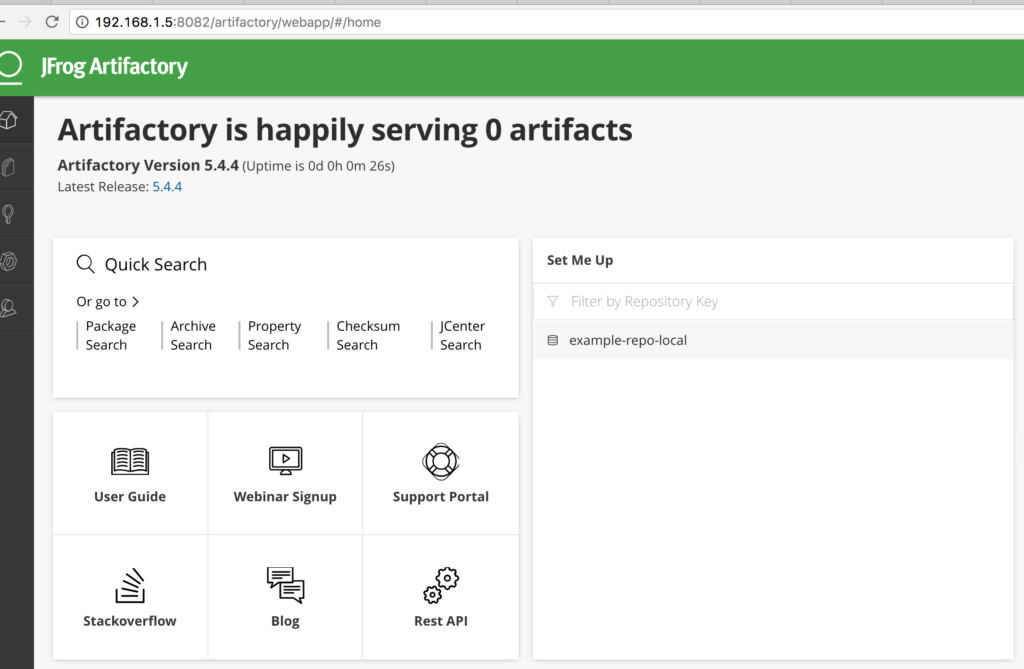Go to JCenter Search
1024x669 pixels.
click(x=462, y=335)
